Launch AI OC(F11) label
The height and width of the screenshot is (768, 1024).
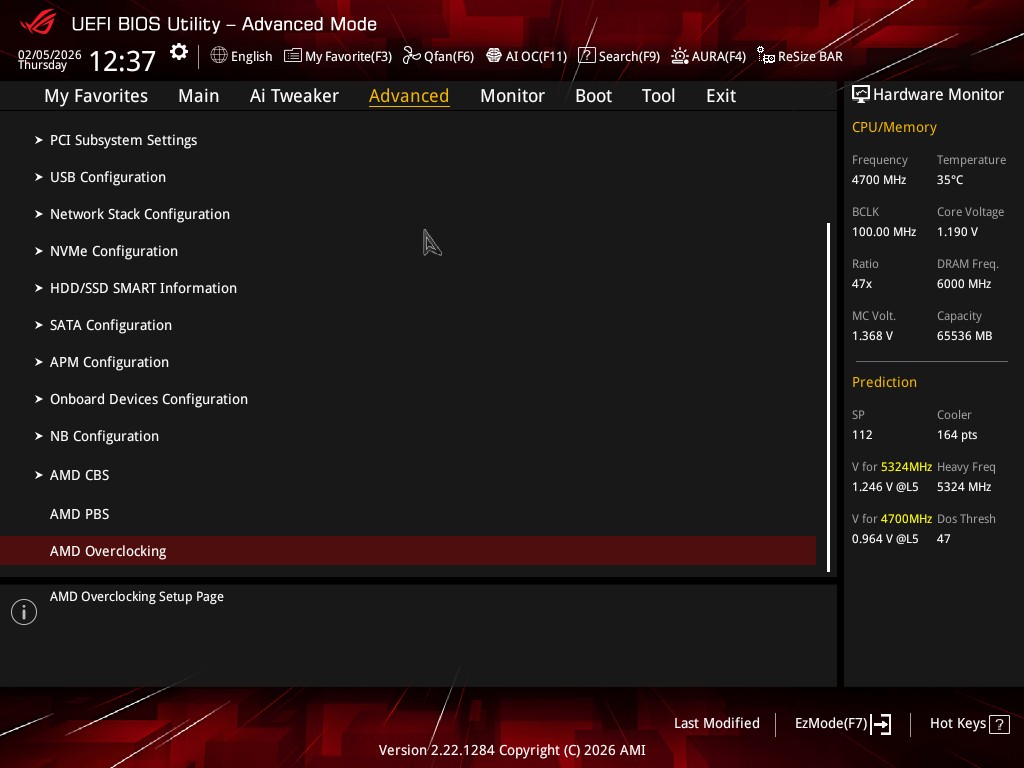[536, 57]
